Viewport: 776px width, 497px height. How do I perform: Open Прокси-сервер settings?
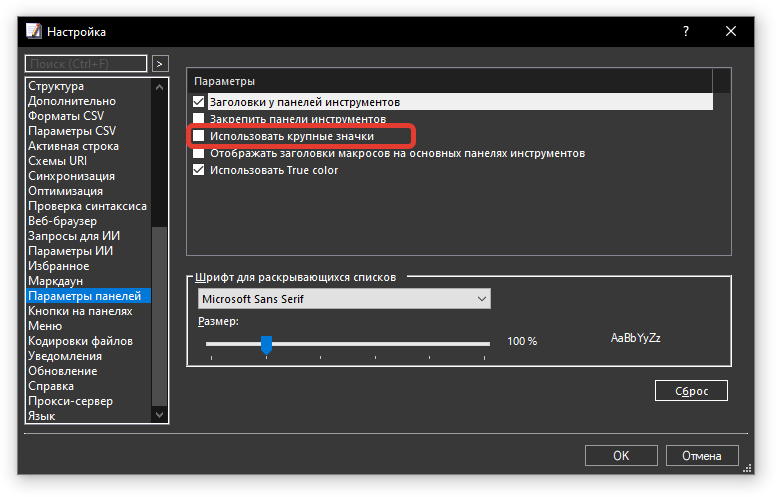[x=89, y=401]
